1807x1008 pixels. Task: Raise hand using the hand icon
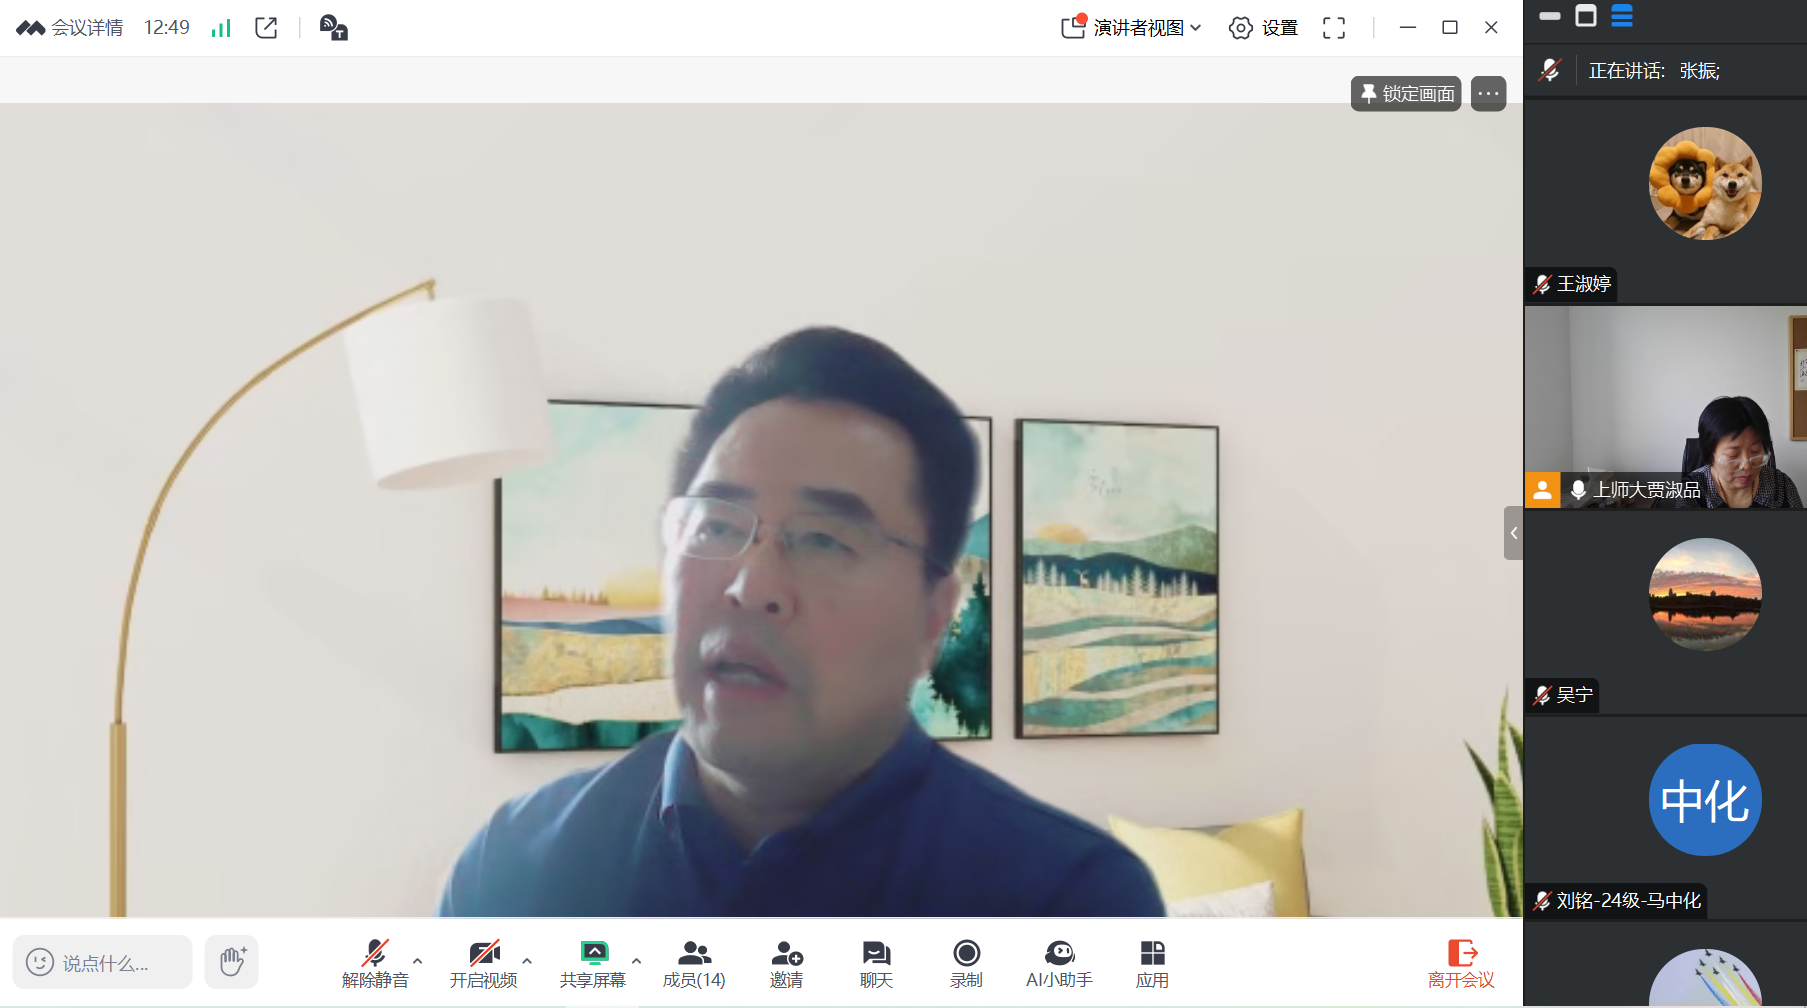(x=232, y=962)
